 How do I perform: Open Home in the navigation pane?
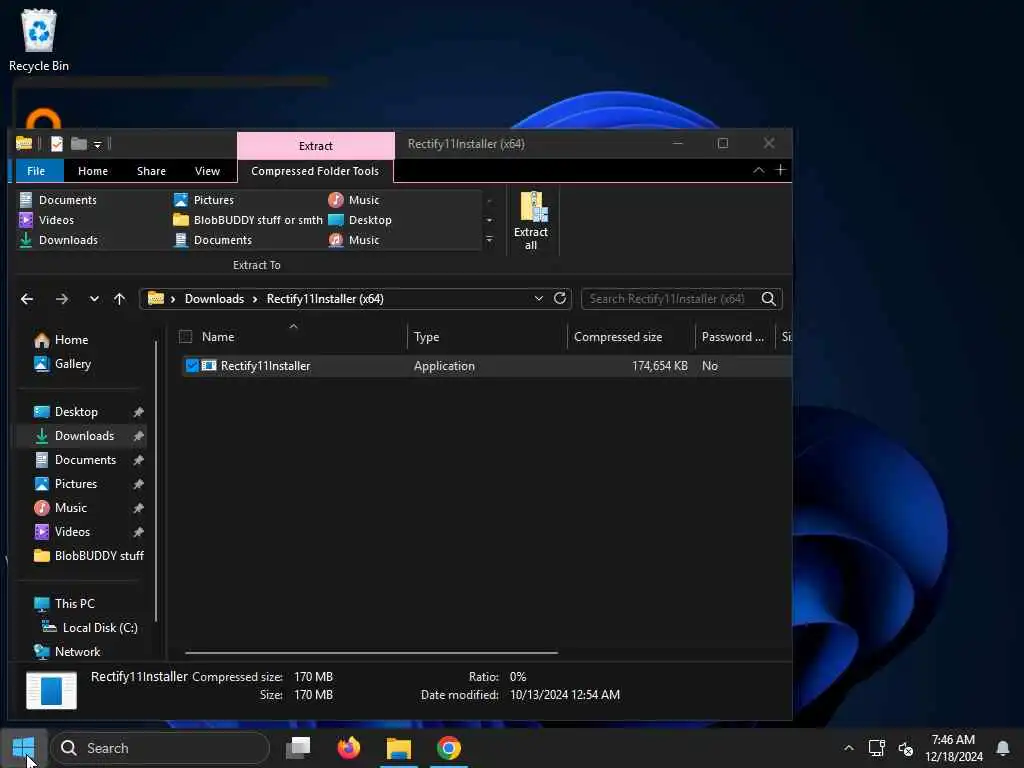(x=61, y=340)
